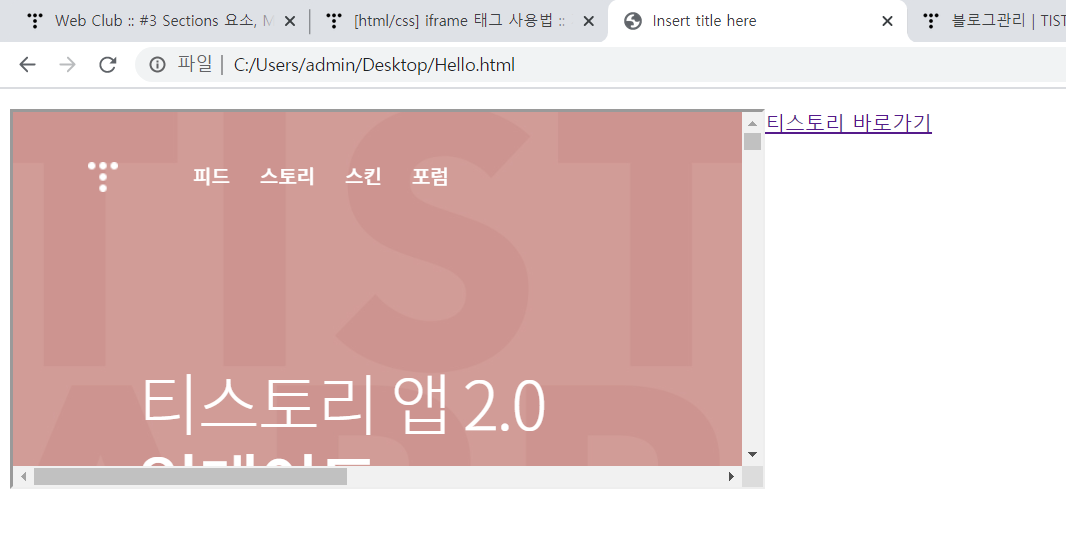The image size is (1066, 550).
Task: Open 스킨 menu in the iframe
Action: tap(363, 177)
